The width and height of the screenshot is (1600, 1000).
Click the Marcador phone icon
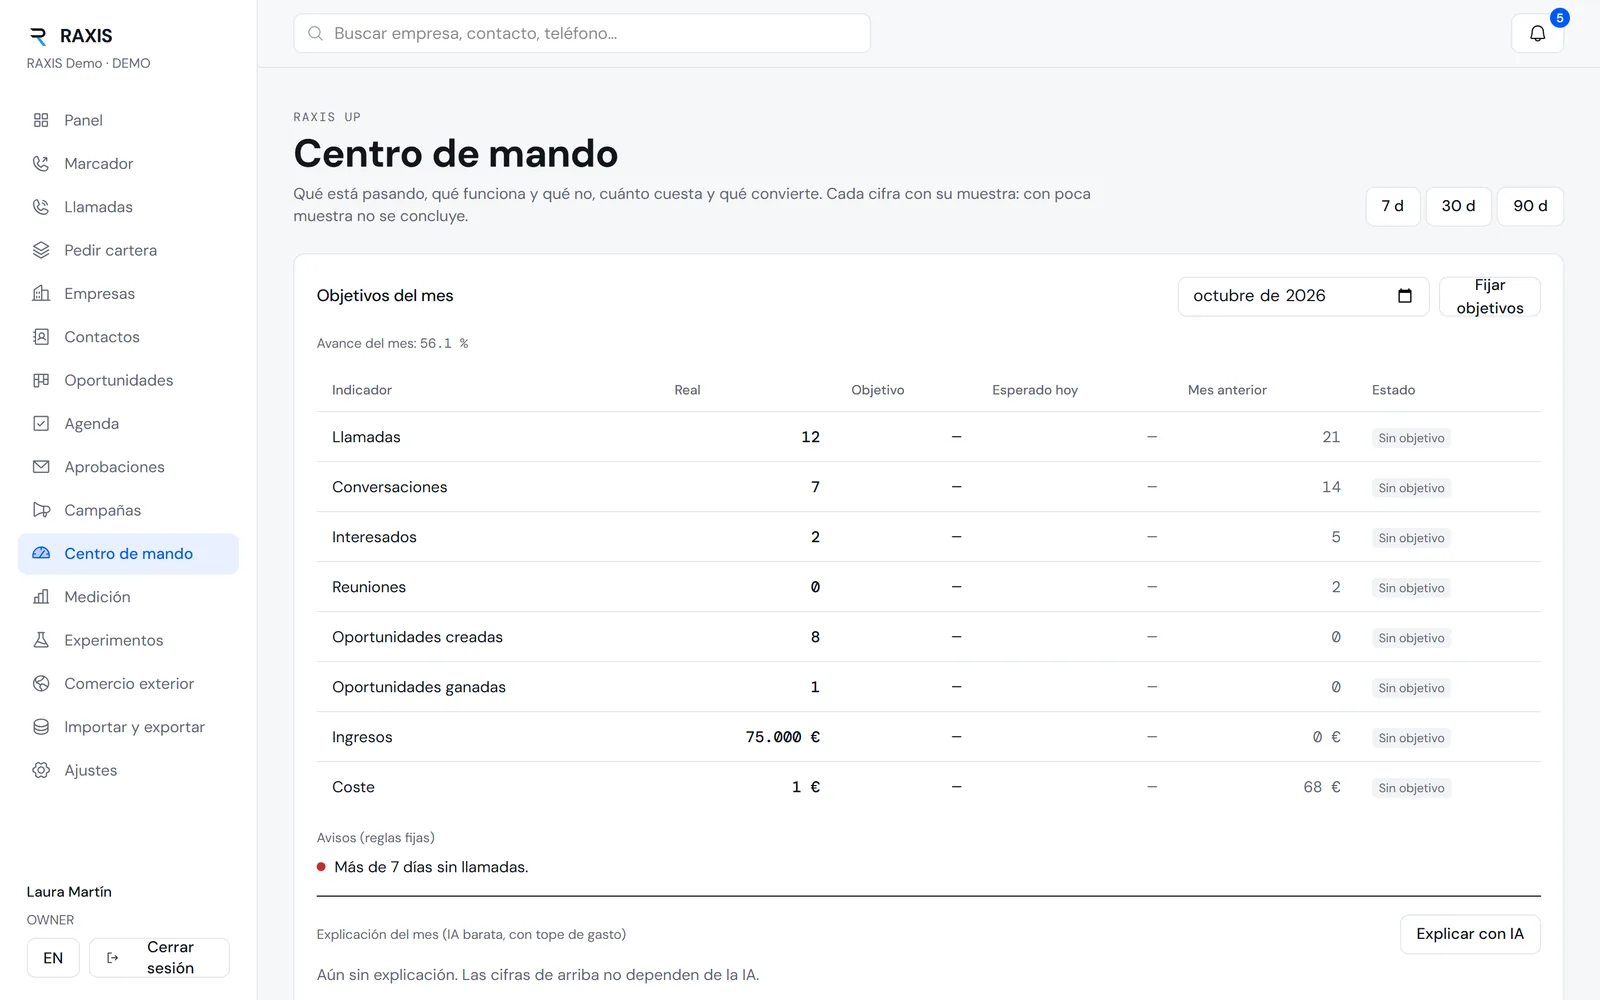[41, 163]
